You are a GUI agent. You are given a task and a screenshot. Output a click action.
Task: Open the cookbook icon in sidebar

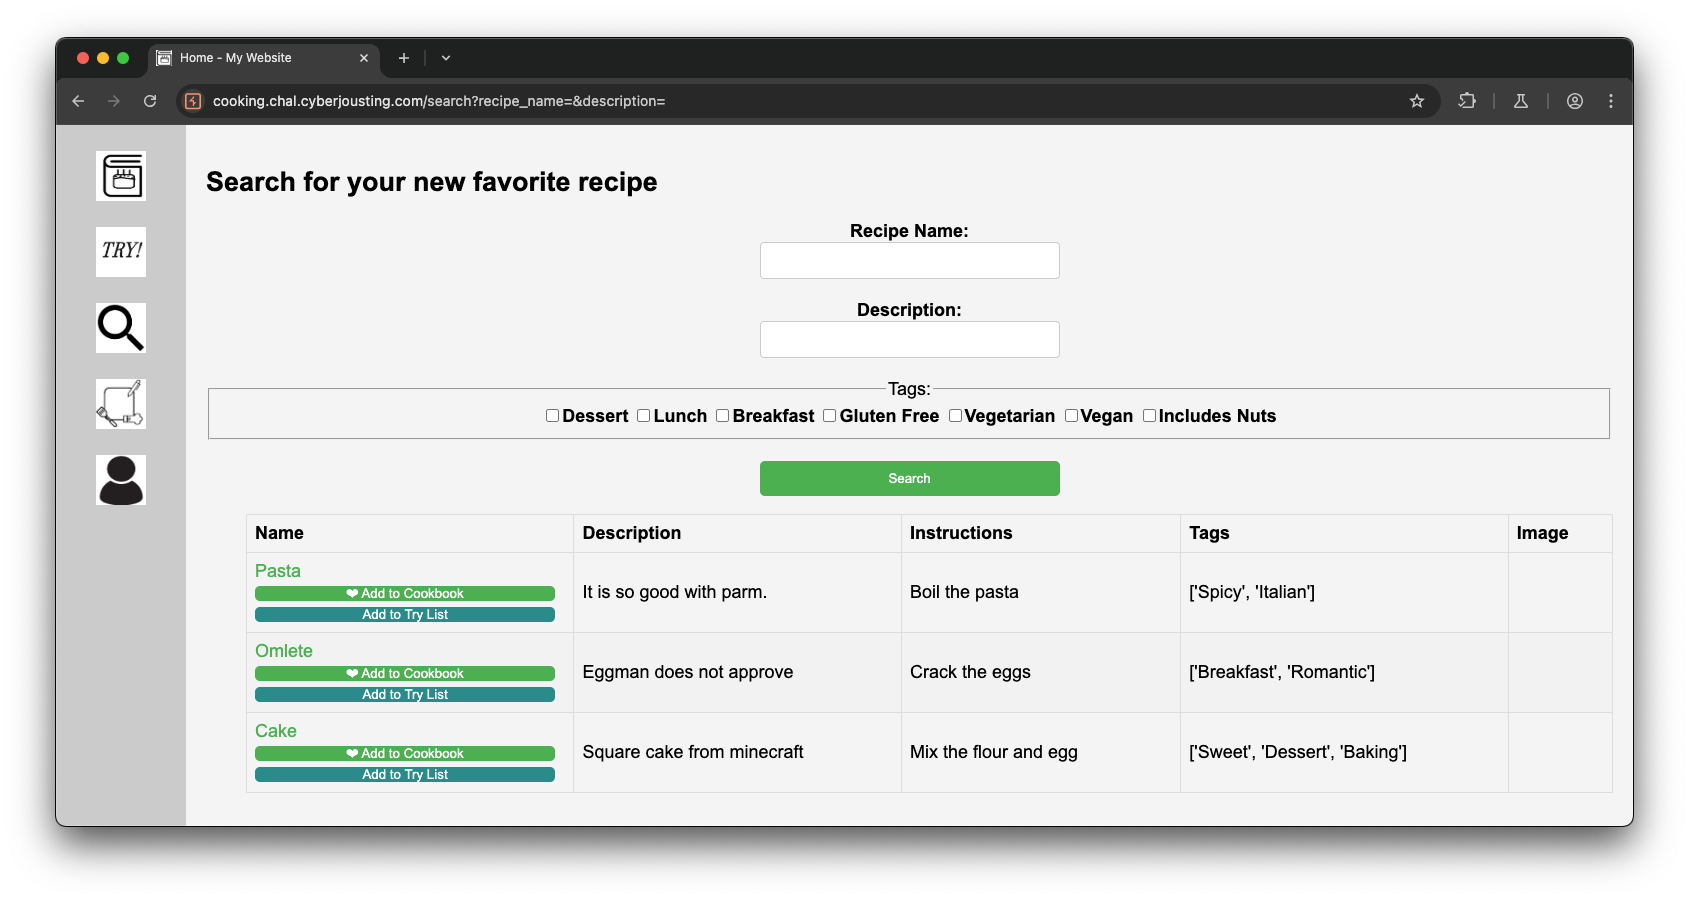[x=121, y=176]
